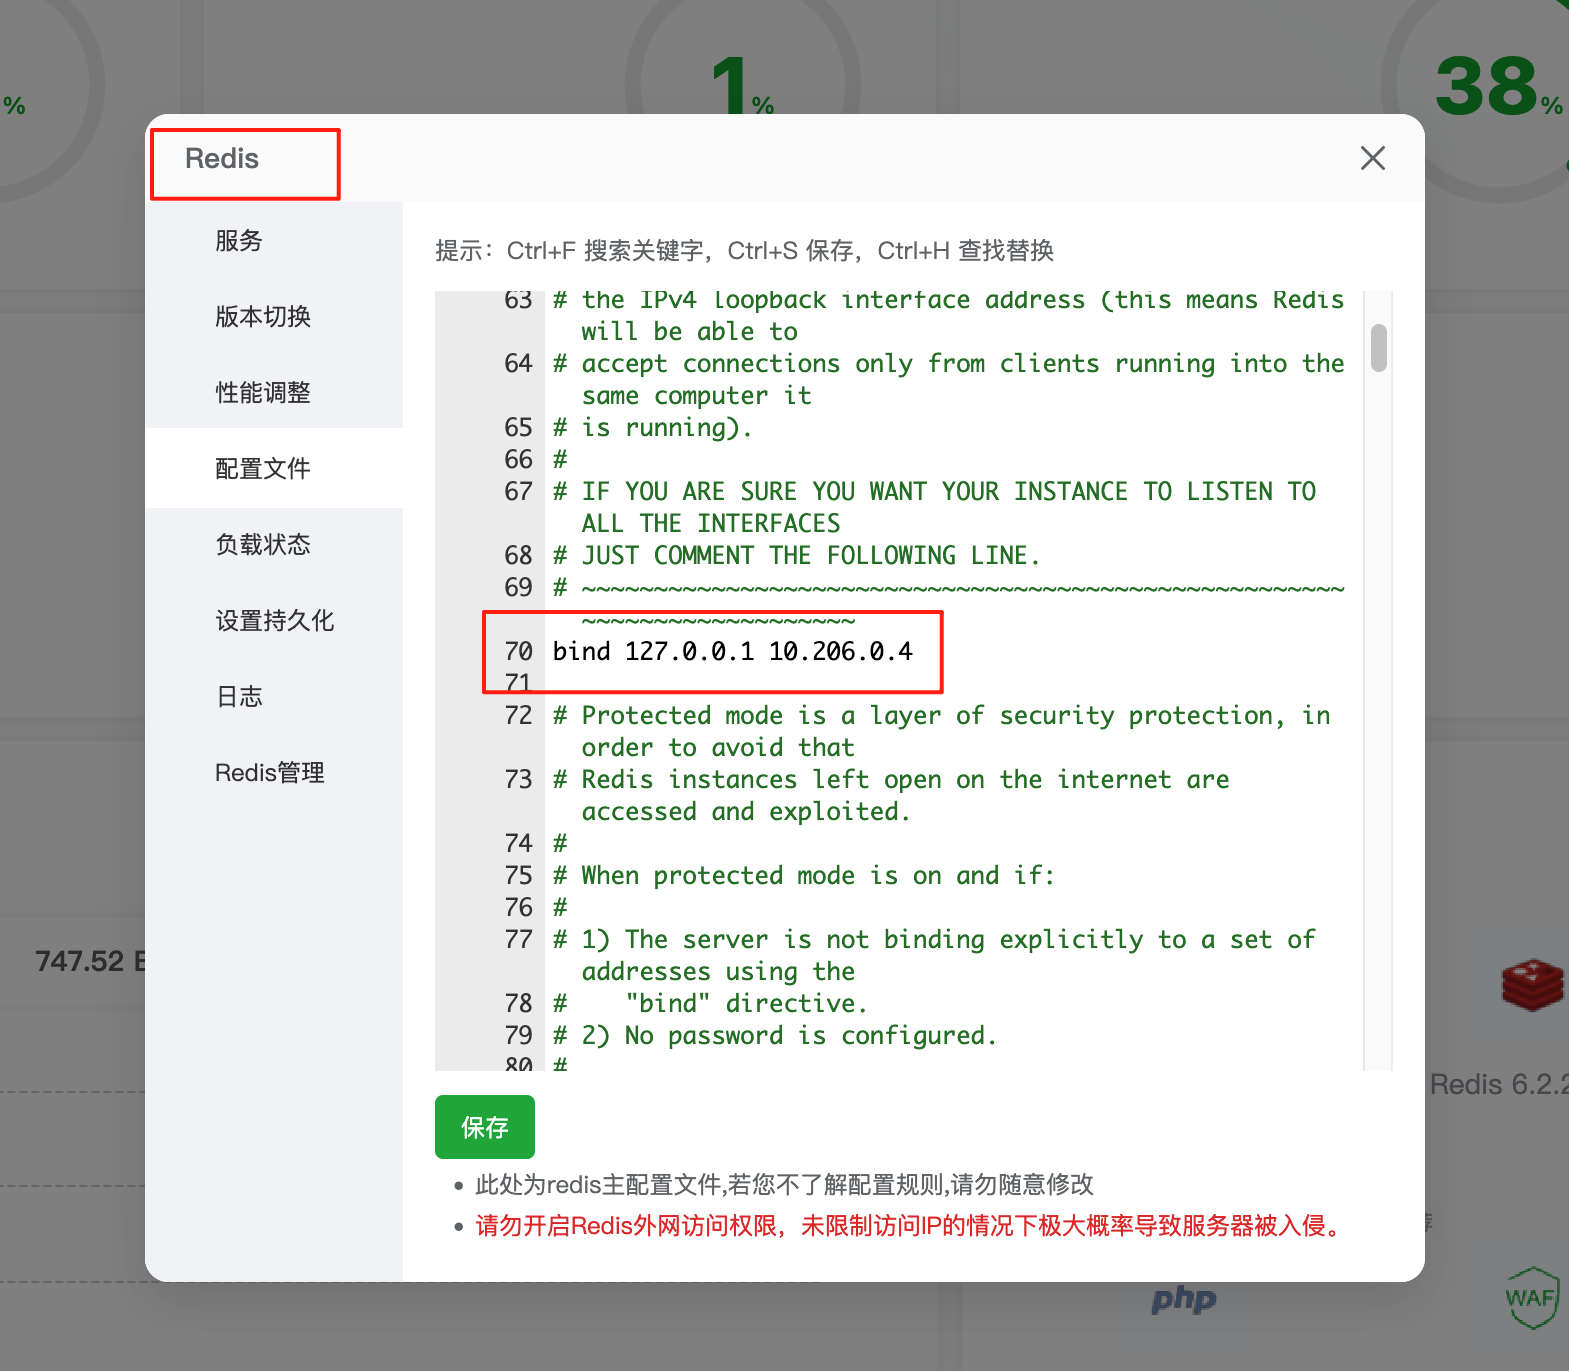
Task: Click line number 72 in the gutter
Action: [x=518, y=716]
